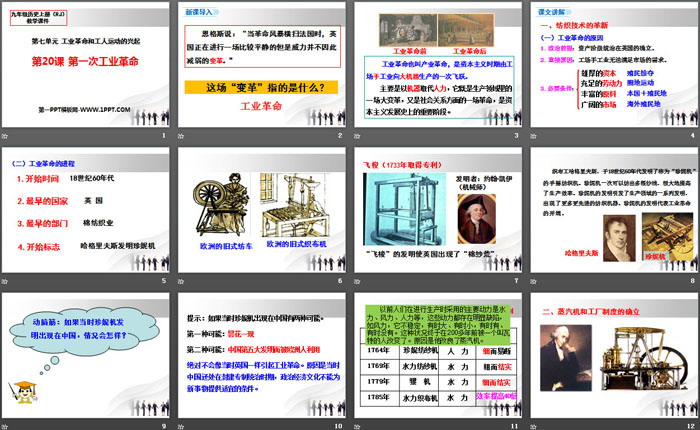
Task: Click the animation star icon under slide 1
Action: (x=5, y=136)
